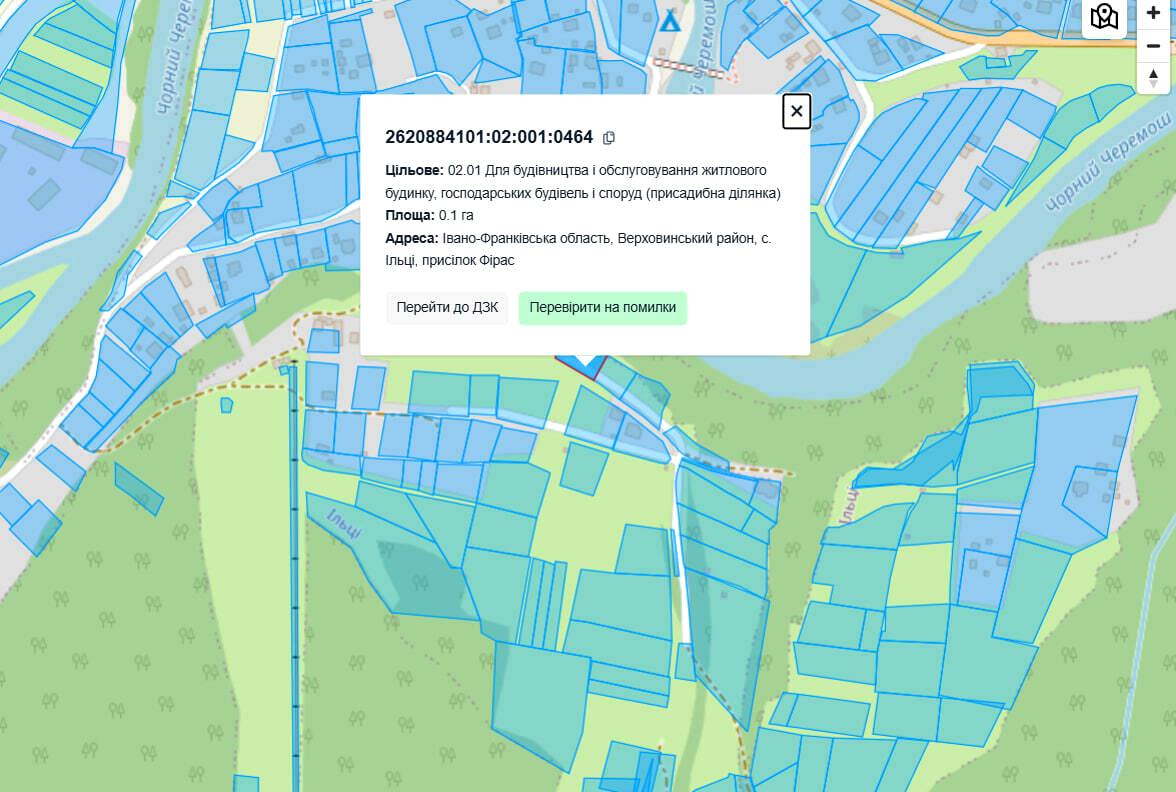
Task: Reset map bearing with compass arrow
Action: (1153, 78)
